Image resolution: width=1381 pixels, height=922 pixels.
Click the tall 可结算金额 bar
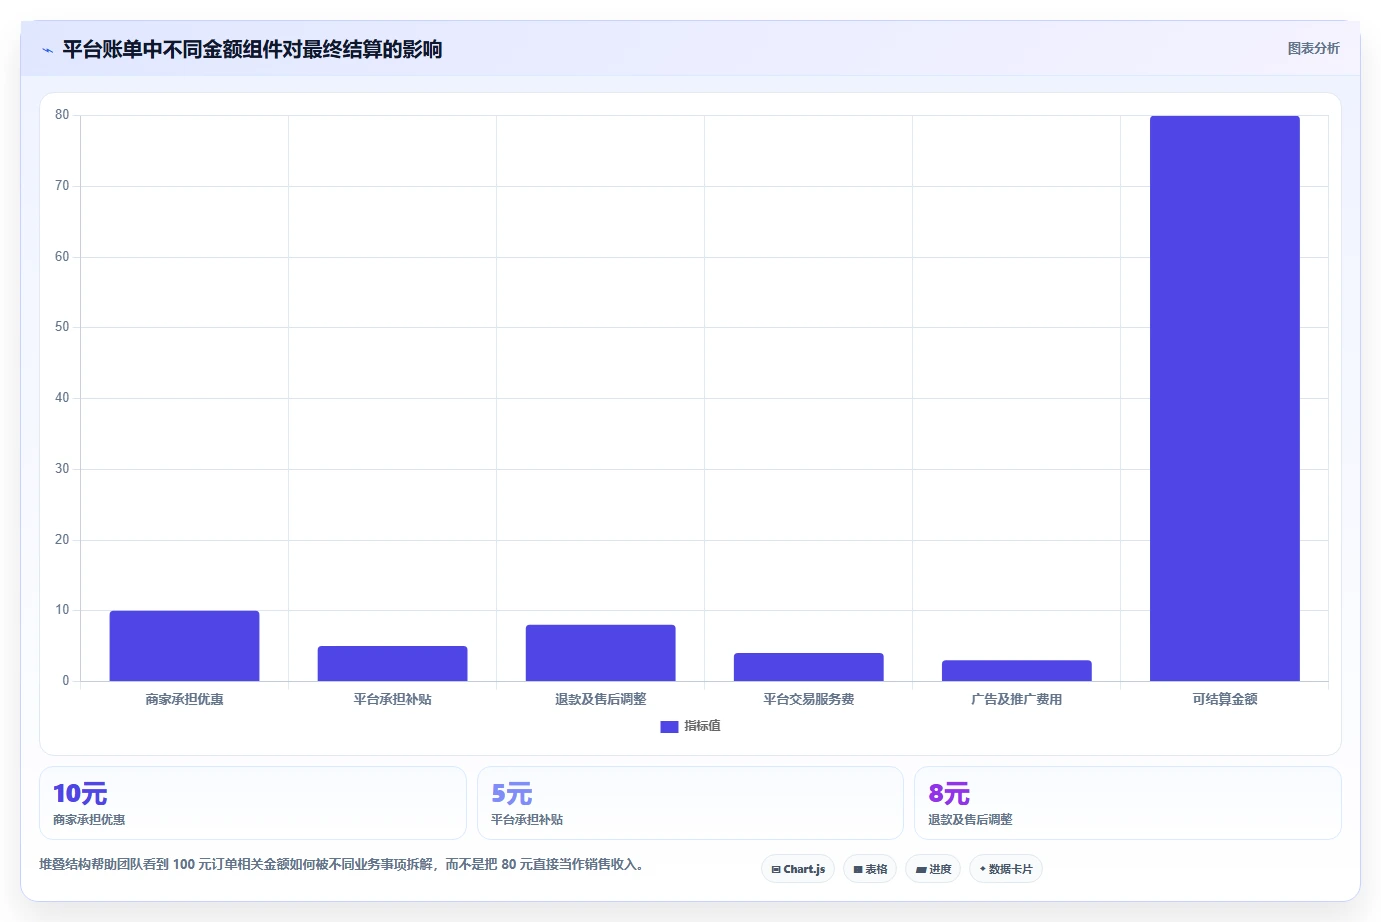(x=1224, y=398)
